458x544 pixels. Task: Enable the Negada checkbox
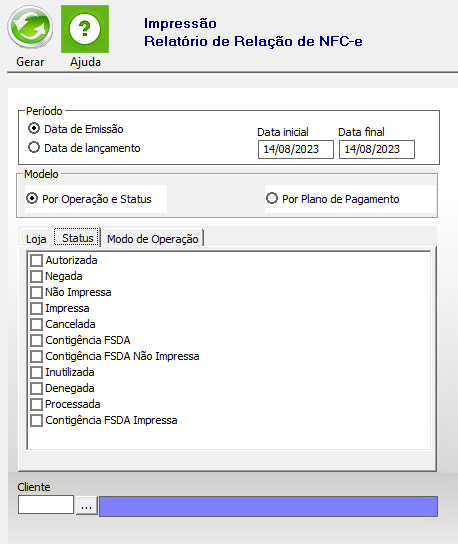point(36,276)
